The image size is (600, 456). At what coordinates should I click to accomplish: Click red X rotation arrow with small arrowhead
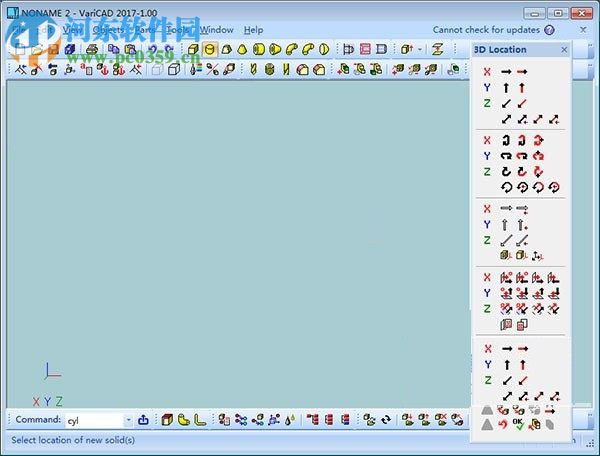point(538,140)
